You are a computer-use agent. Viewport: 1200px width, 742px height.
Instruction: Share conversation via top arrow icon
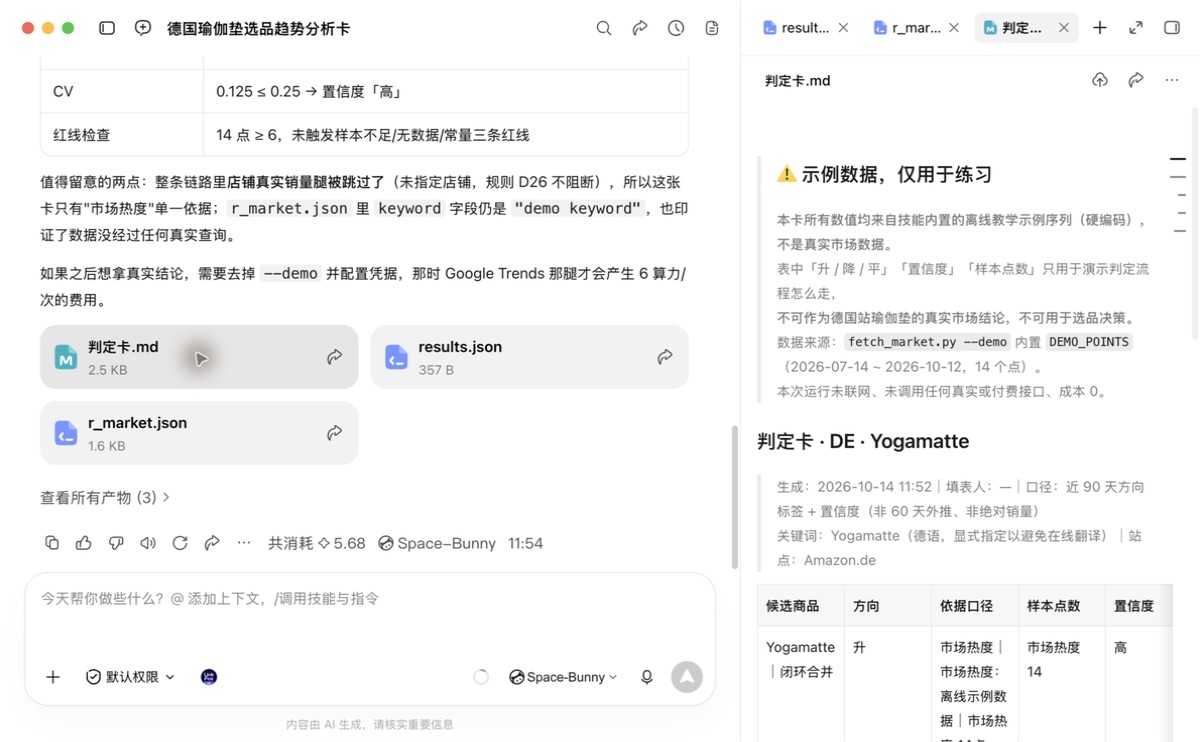click(x=640, y=28)
